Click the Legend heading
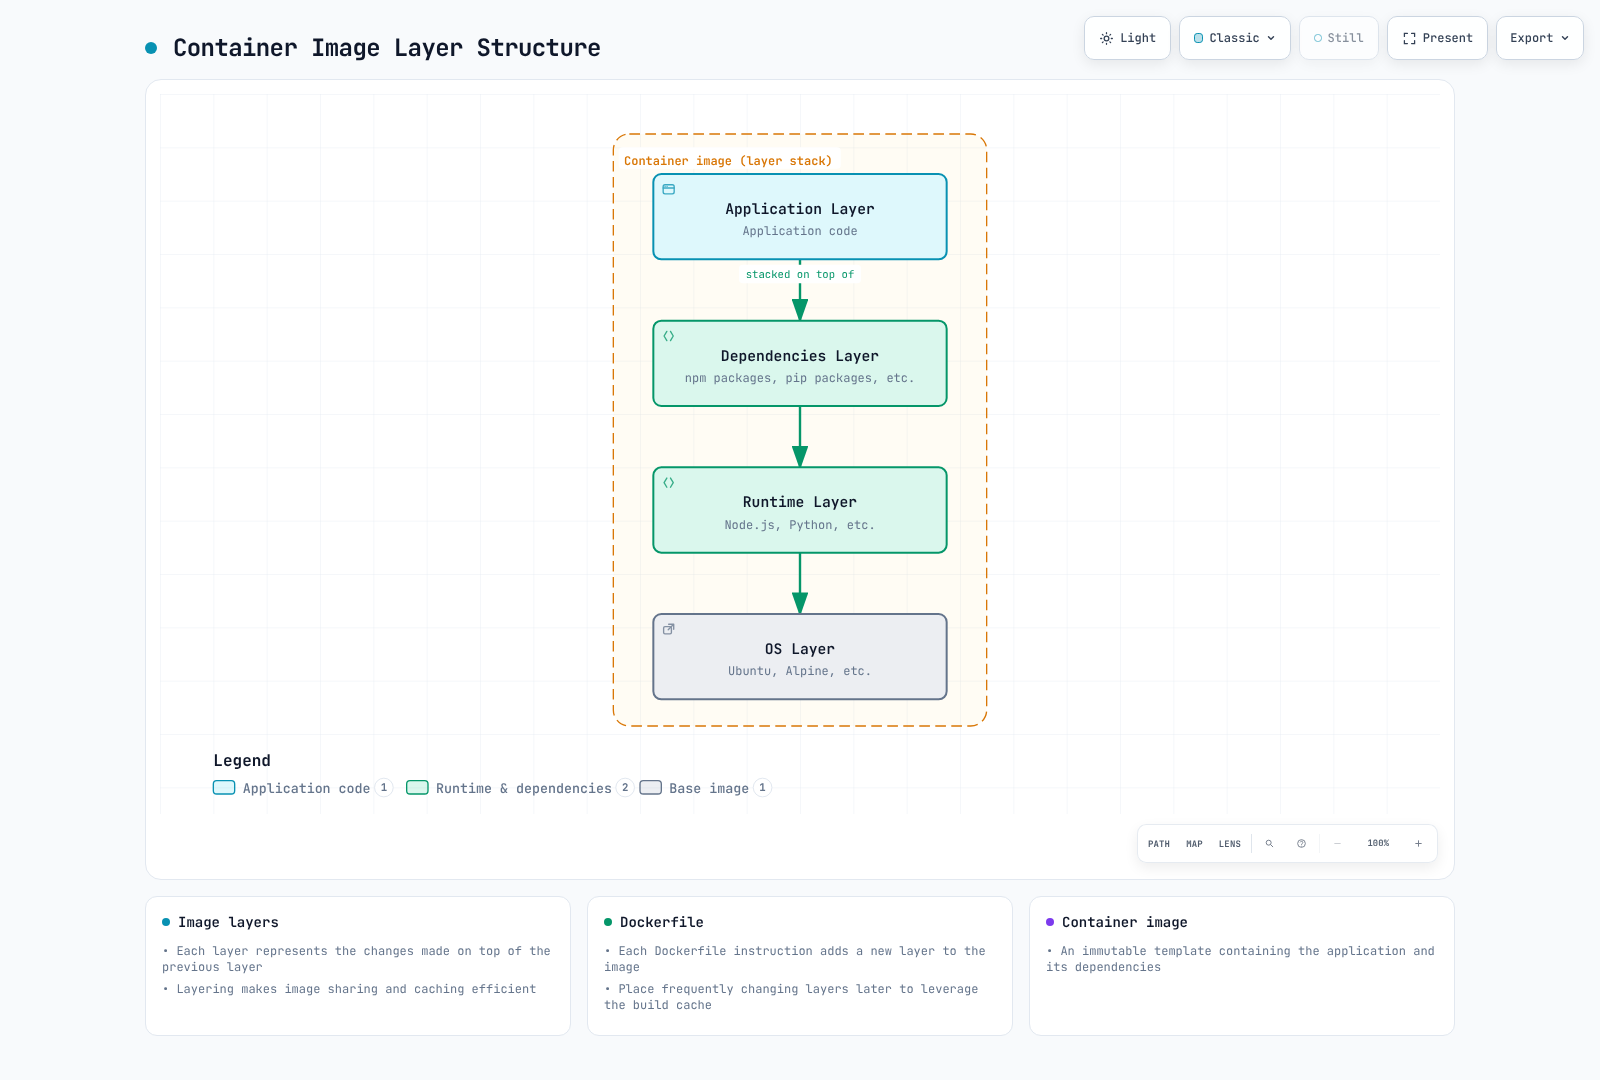This screenshot has height=1080, width=1600. click(x=242, y=761)
